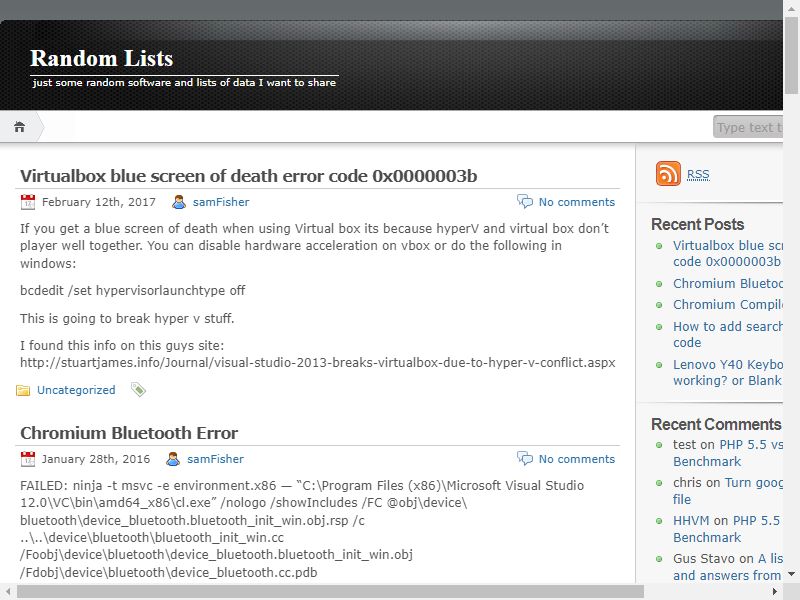
Task: Click comments bubble icon on Virtualbox post
Action: (524, 201)
